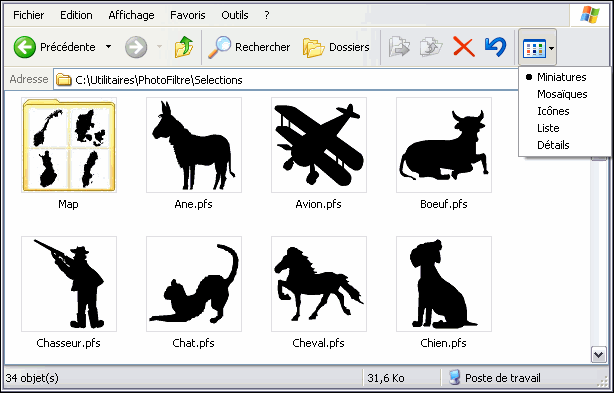The image size is (614, 393).
Task: Click the Cheval.pfs file name label
Action: point(318,343)
